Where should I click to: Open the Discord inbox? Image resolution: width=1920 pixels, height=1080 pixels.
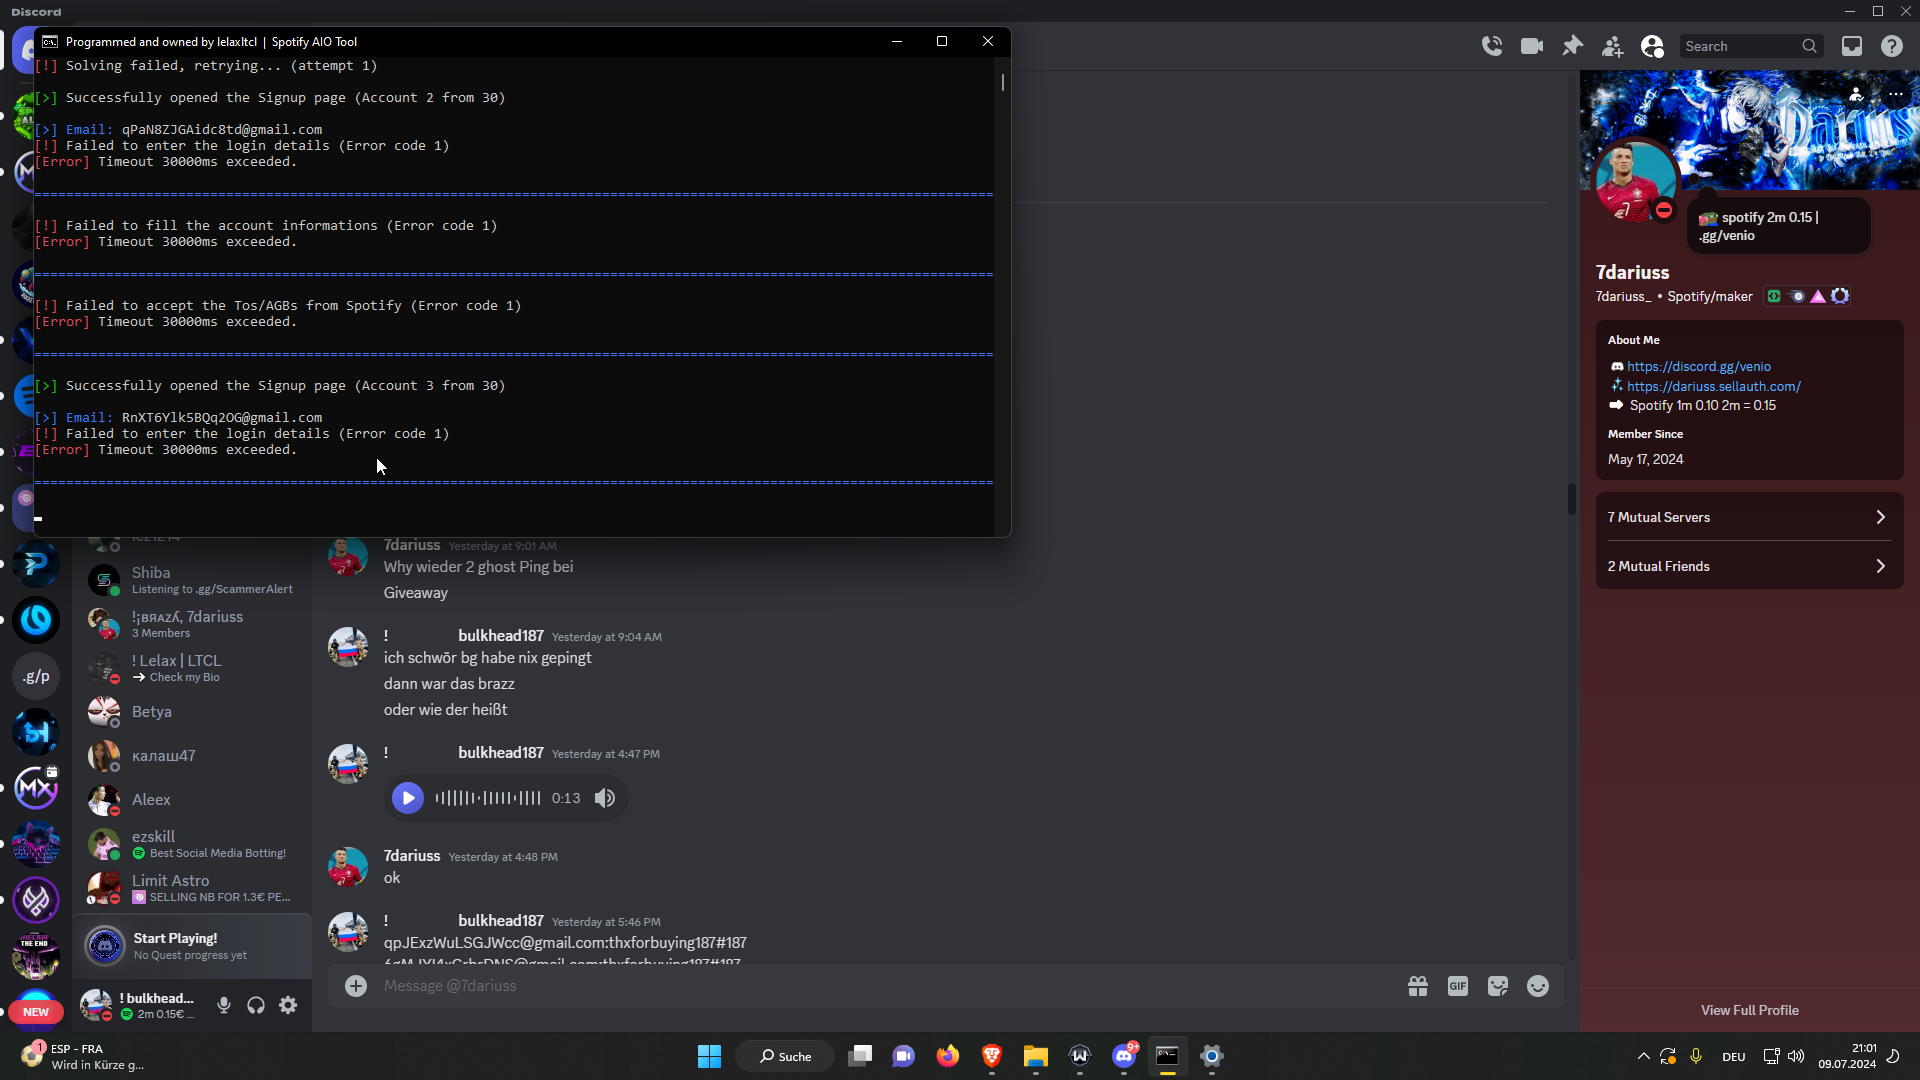pos(1852,46)
